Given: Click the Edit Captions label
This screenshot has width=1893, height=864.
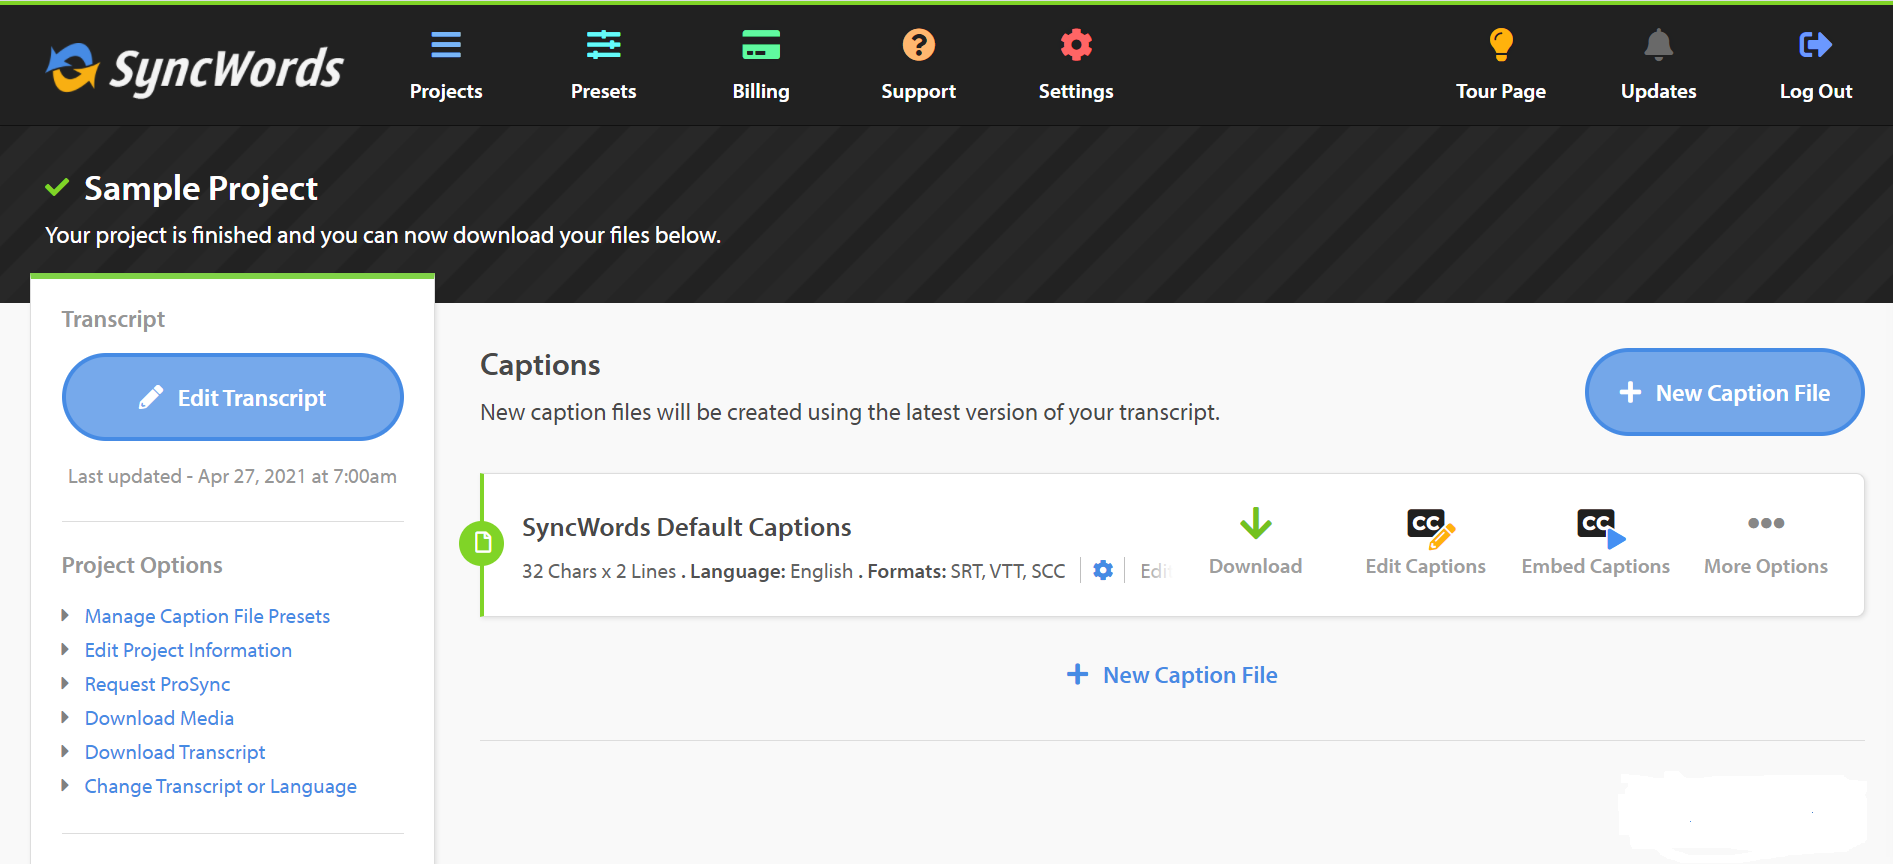Looking at the screenshot, I should pyautogui.click(x=1426, y=566).
